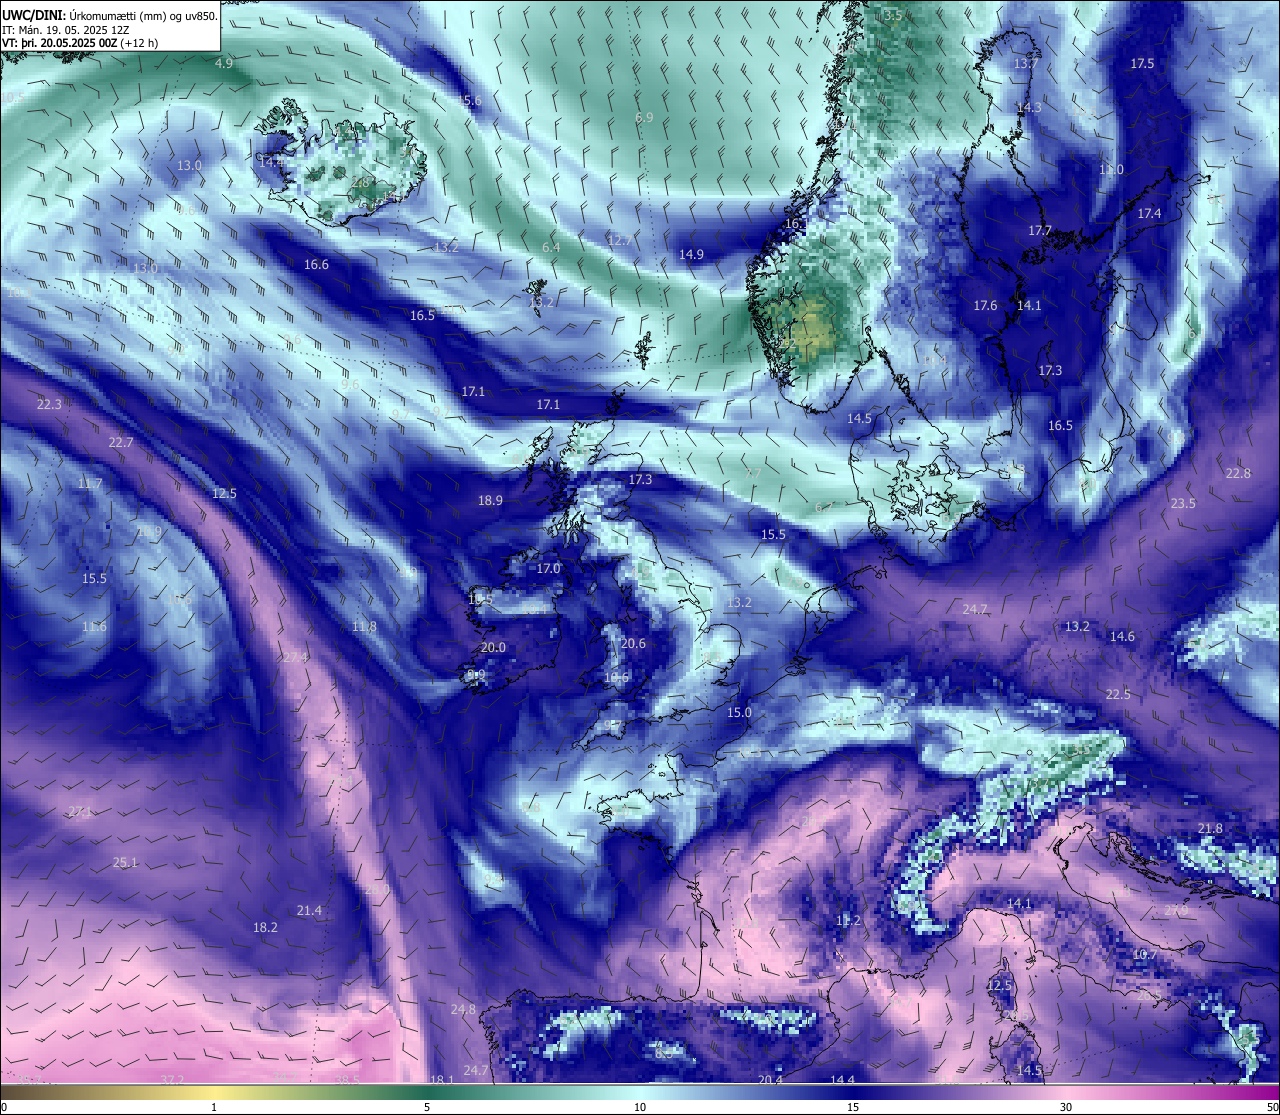Click the UWC/DINI Úrkomumætti title line

pos(109,14)
